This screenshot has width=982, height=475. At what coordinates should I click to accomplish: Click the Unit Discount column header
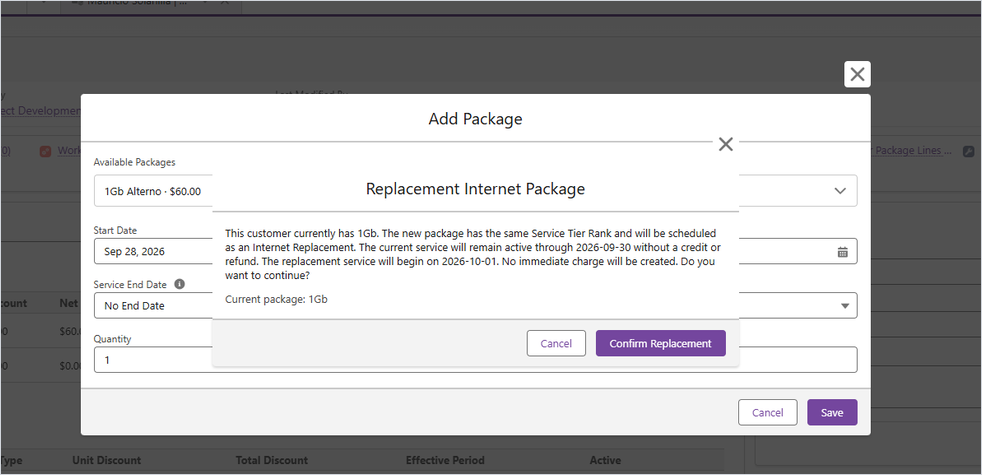click(x=106, y=460)
